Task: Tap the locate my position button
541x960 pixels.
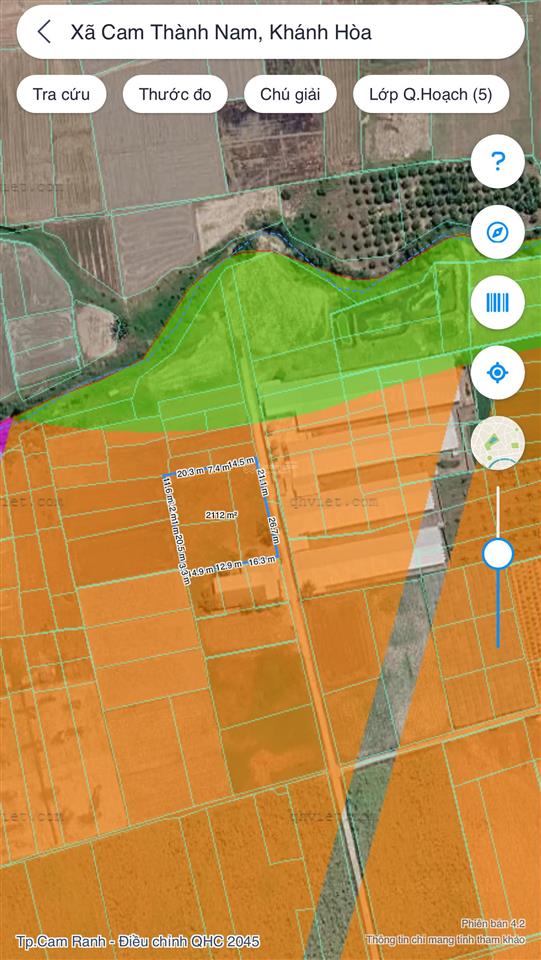Action: (498, 372)
